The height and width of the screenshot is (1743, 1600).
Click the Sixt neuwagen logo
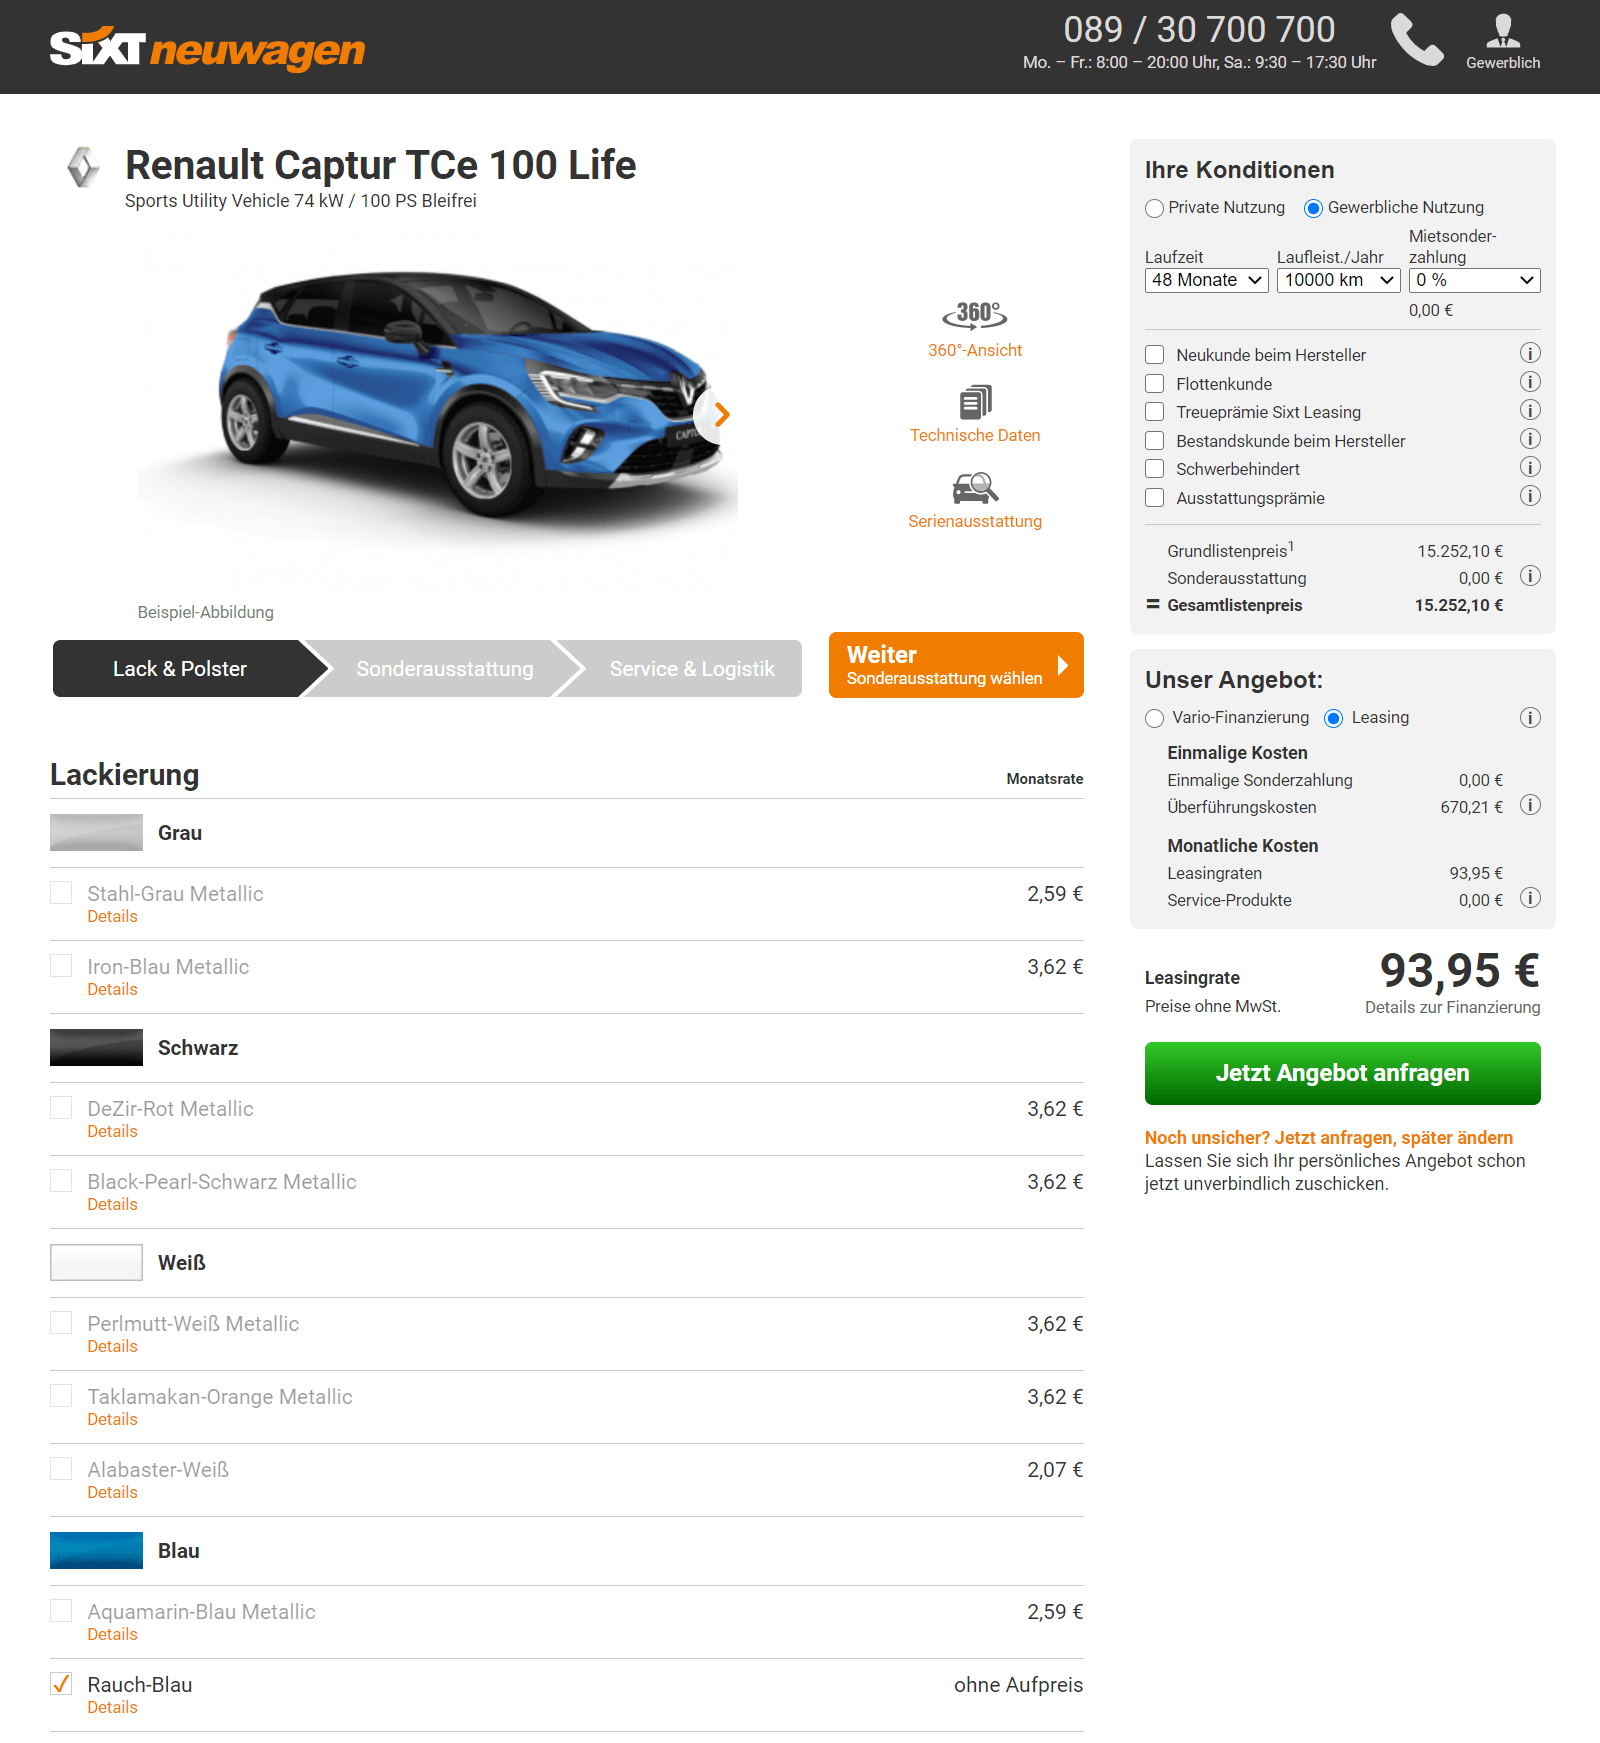pos(208,48)
